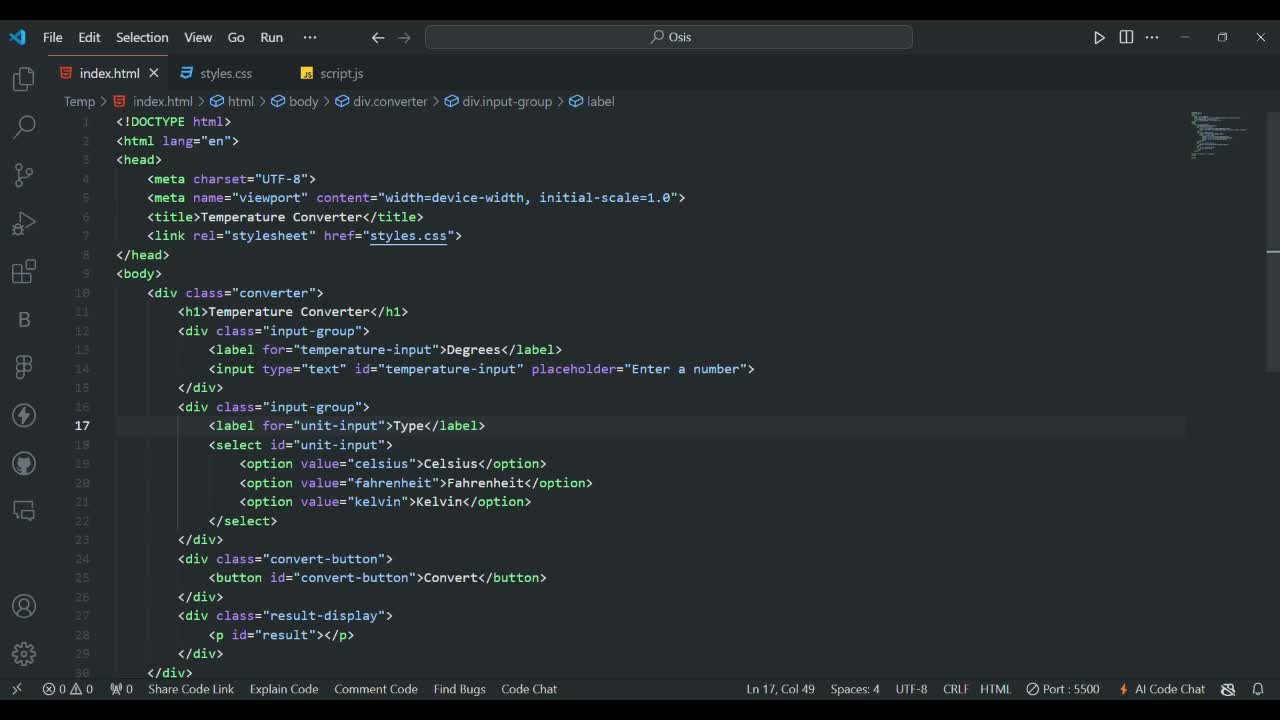The height and width of the screenshot is (720, 1280).
Task: Open the Search view icon
Action: tap(24, 127)
